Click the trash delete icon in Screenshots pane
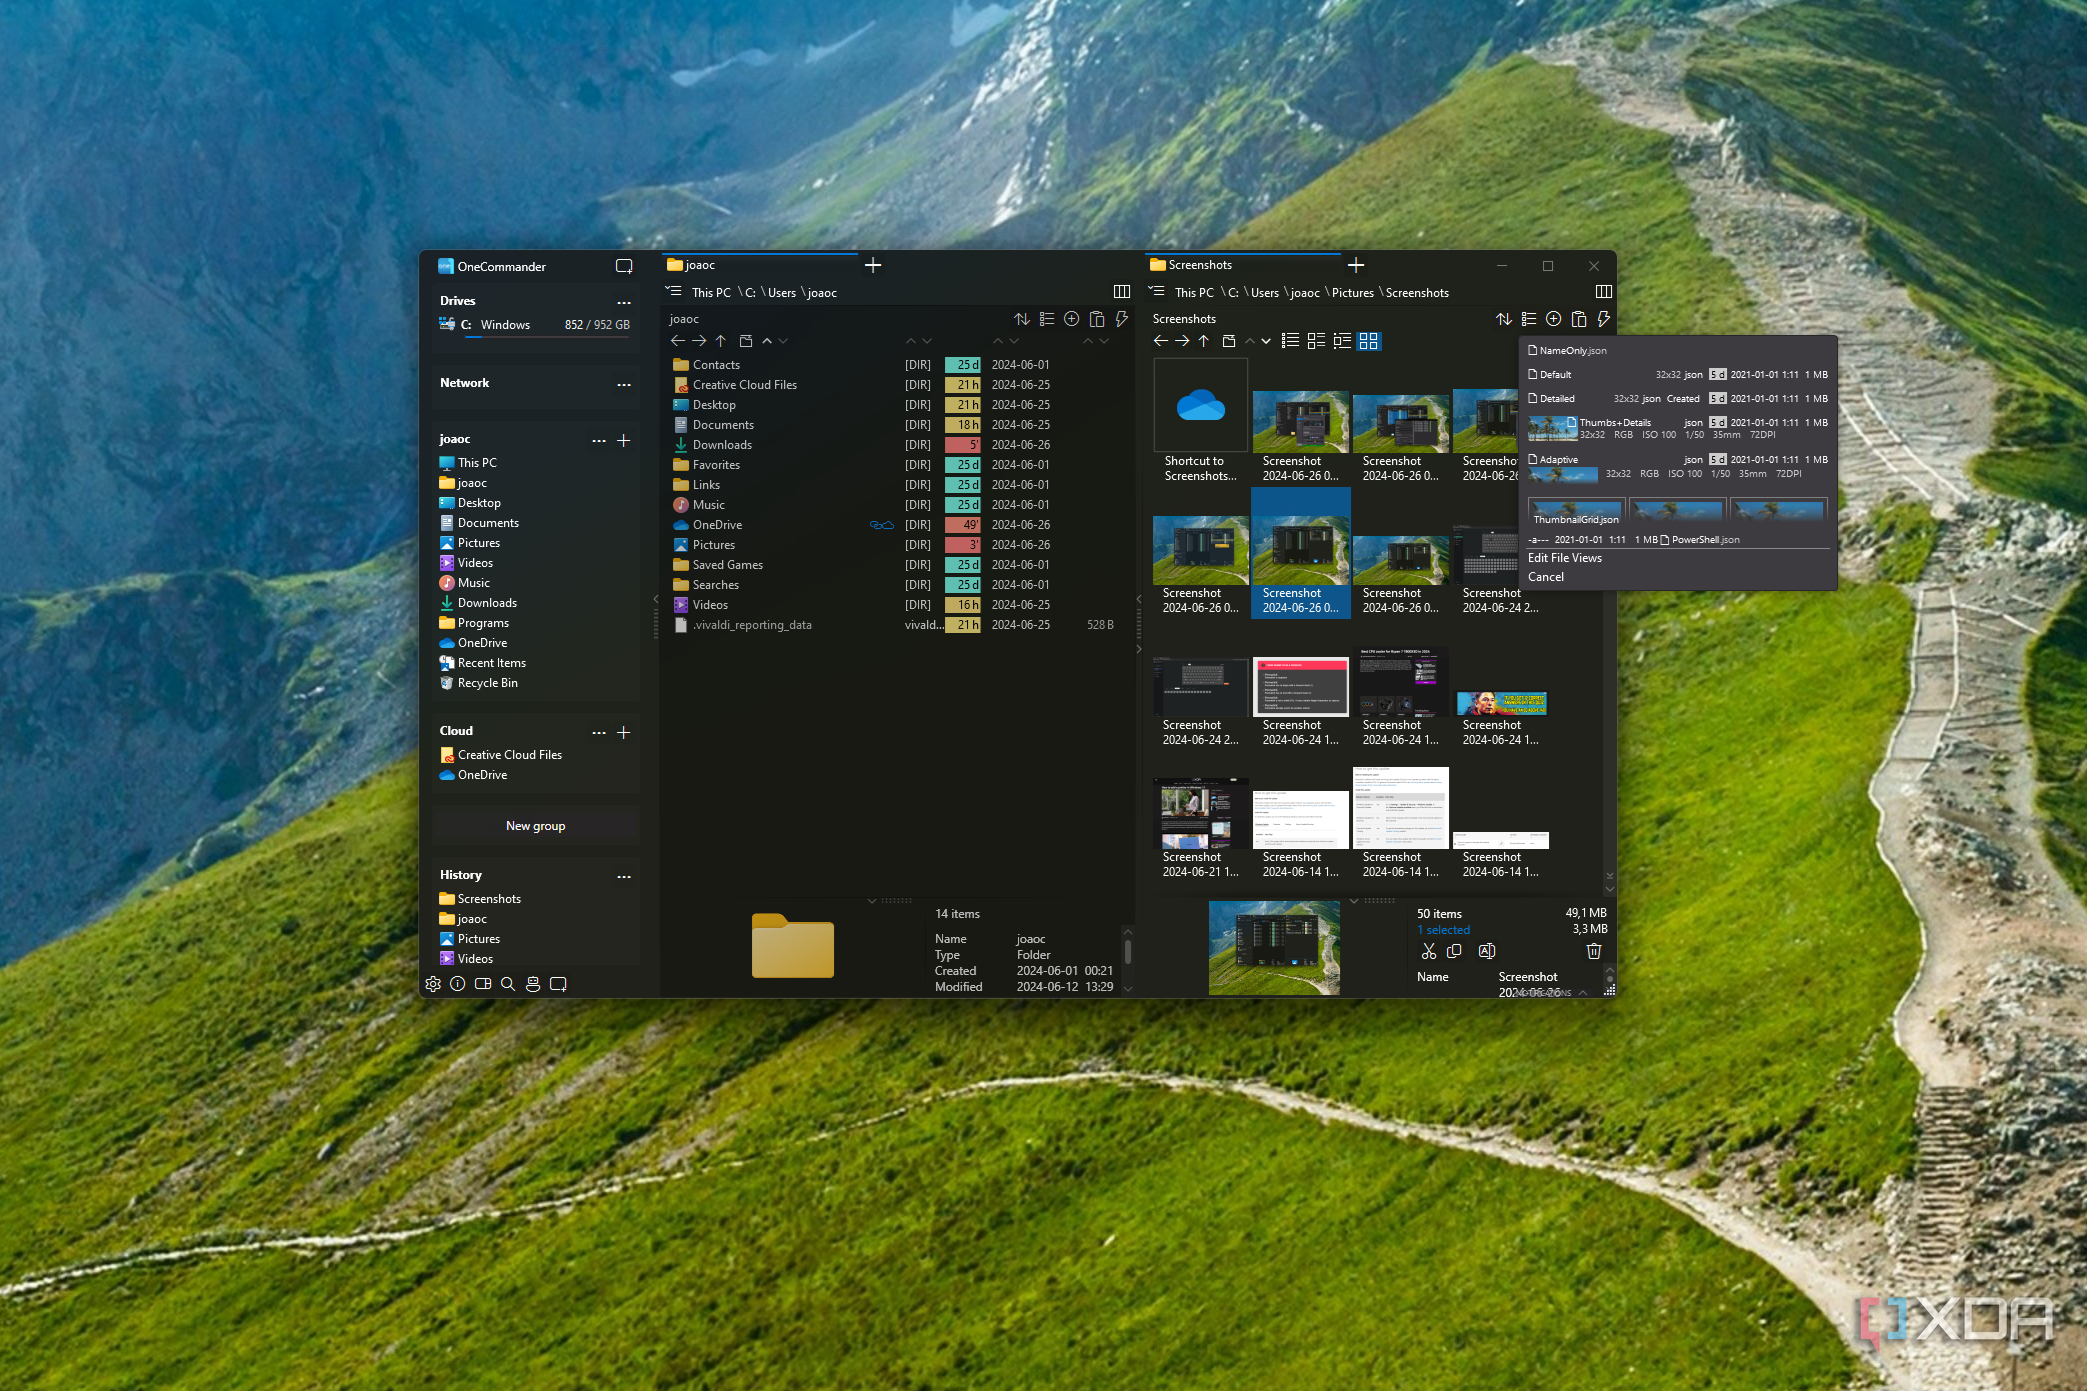This screenshot has height=1391, width=2087. pyautogui.click(x=1594, y=951)
